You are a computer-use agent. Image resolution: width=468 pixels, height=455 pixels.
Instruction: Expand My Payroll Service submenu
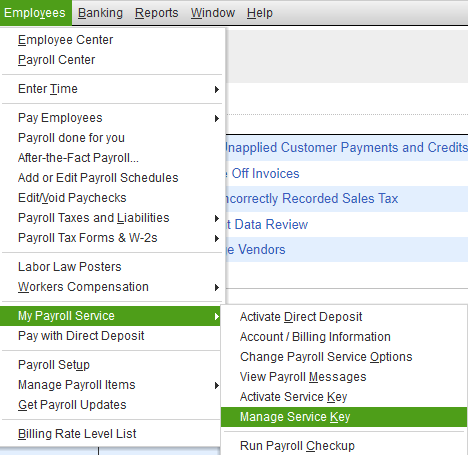coord(110,316)
